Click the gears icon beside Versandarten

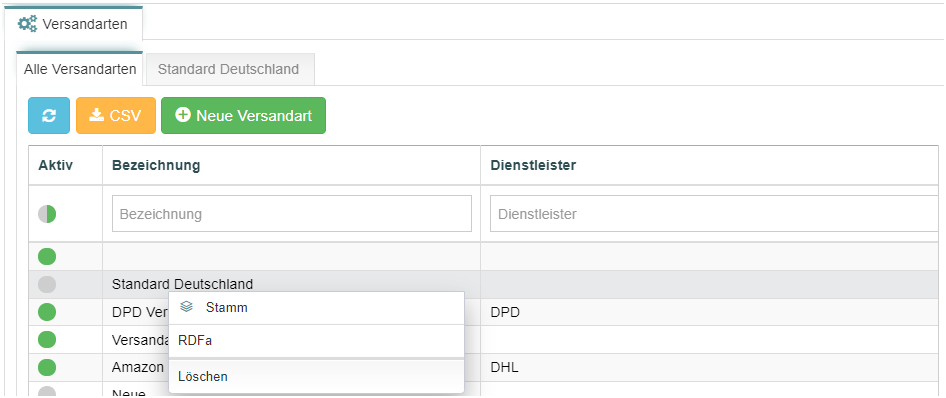[x=27, y=24]
